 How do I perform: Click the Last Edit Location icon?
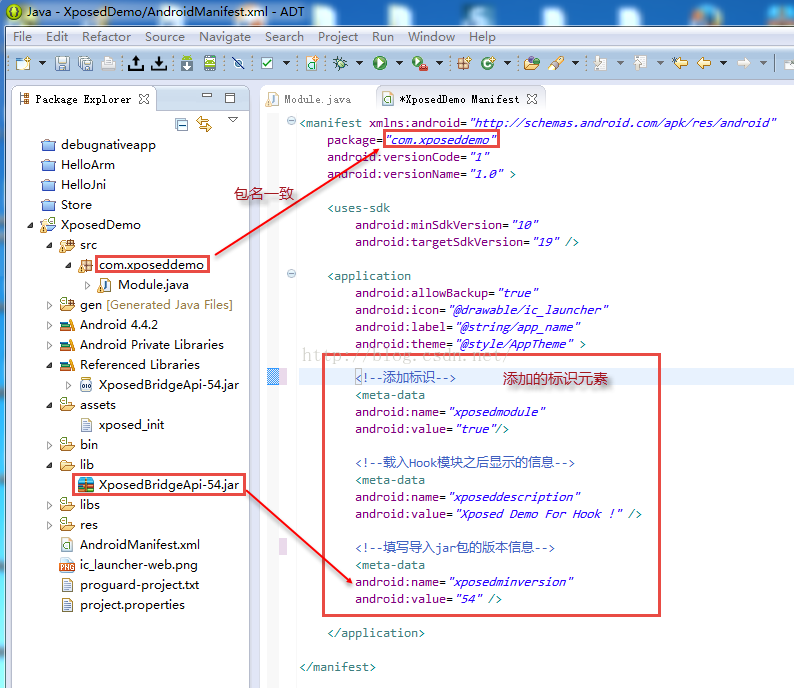tap(680, 63)
